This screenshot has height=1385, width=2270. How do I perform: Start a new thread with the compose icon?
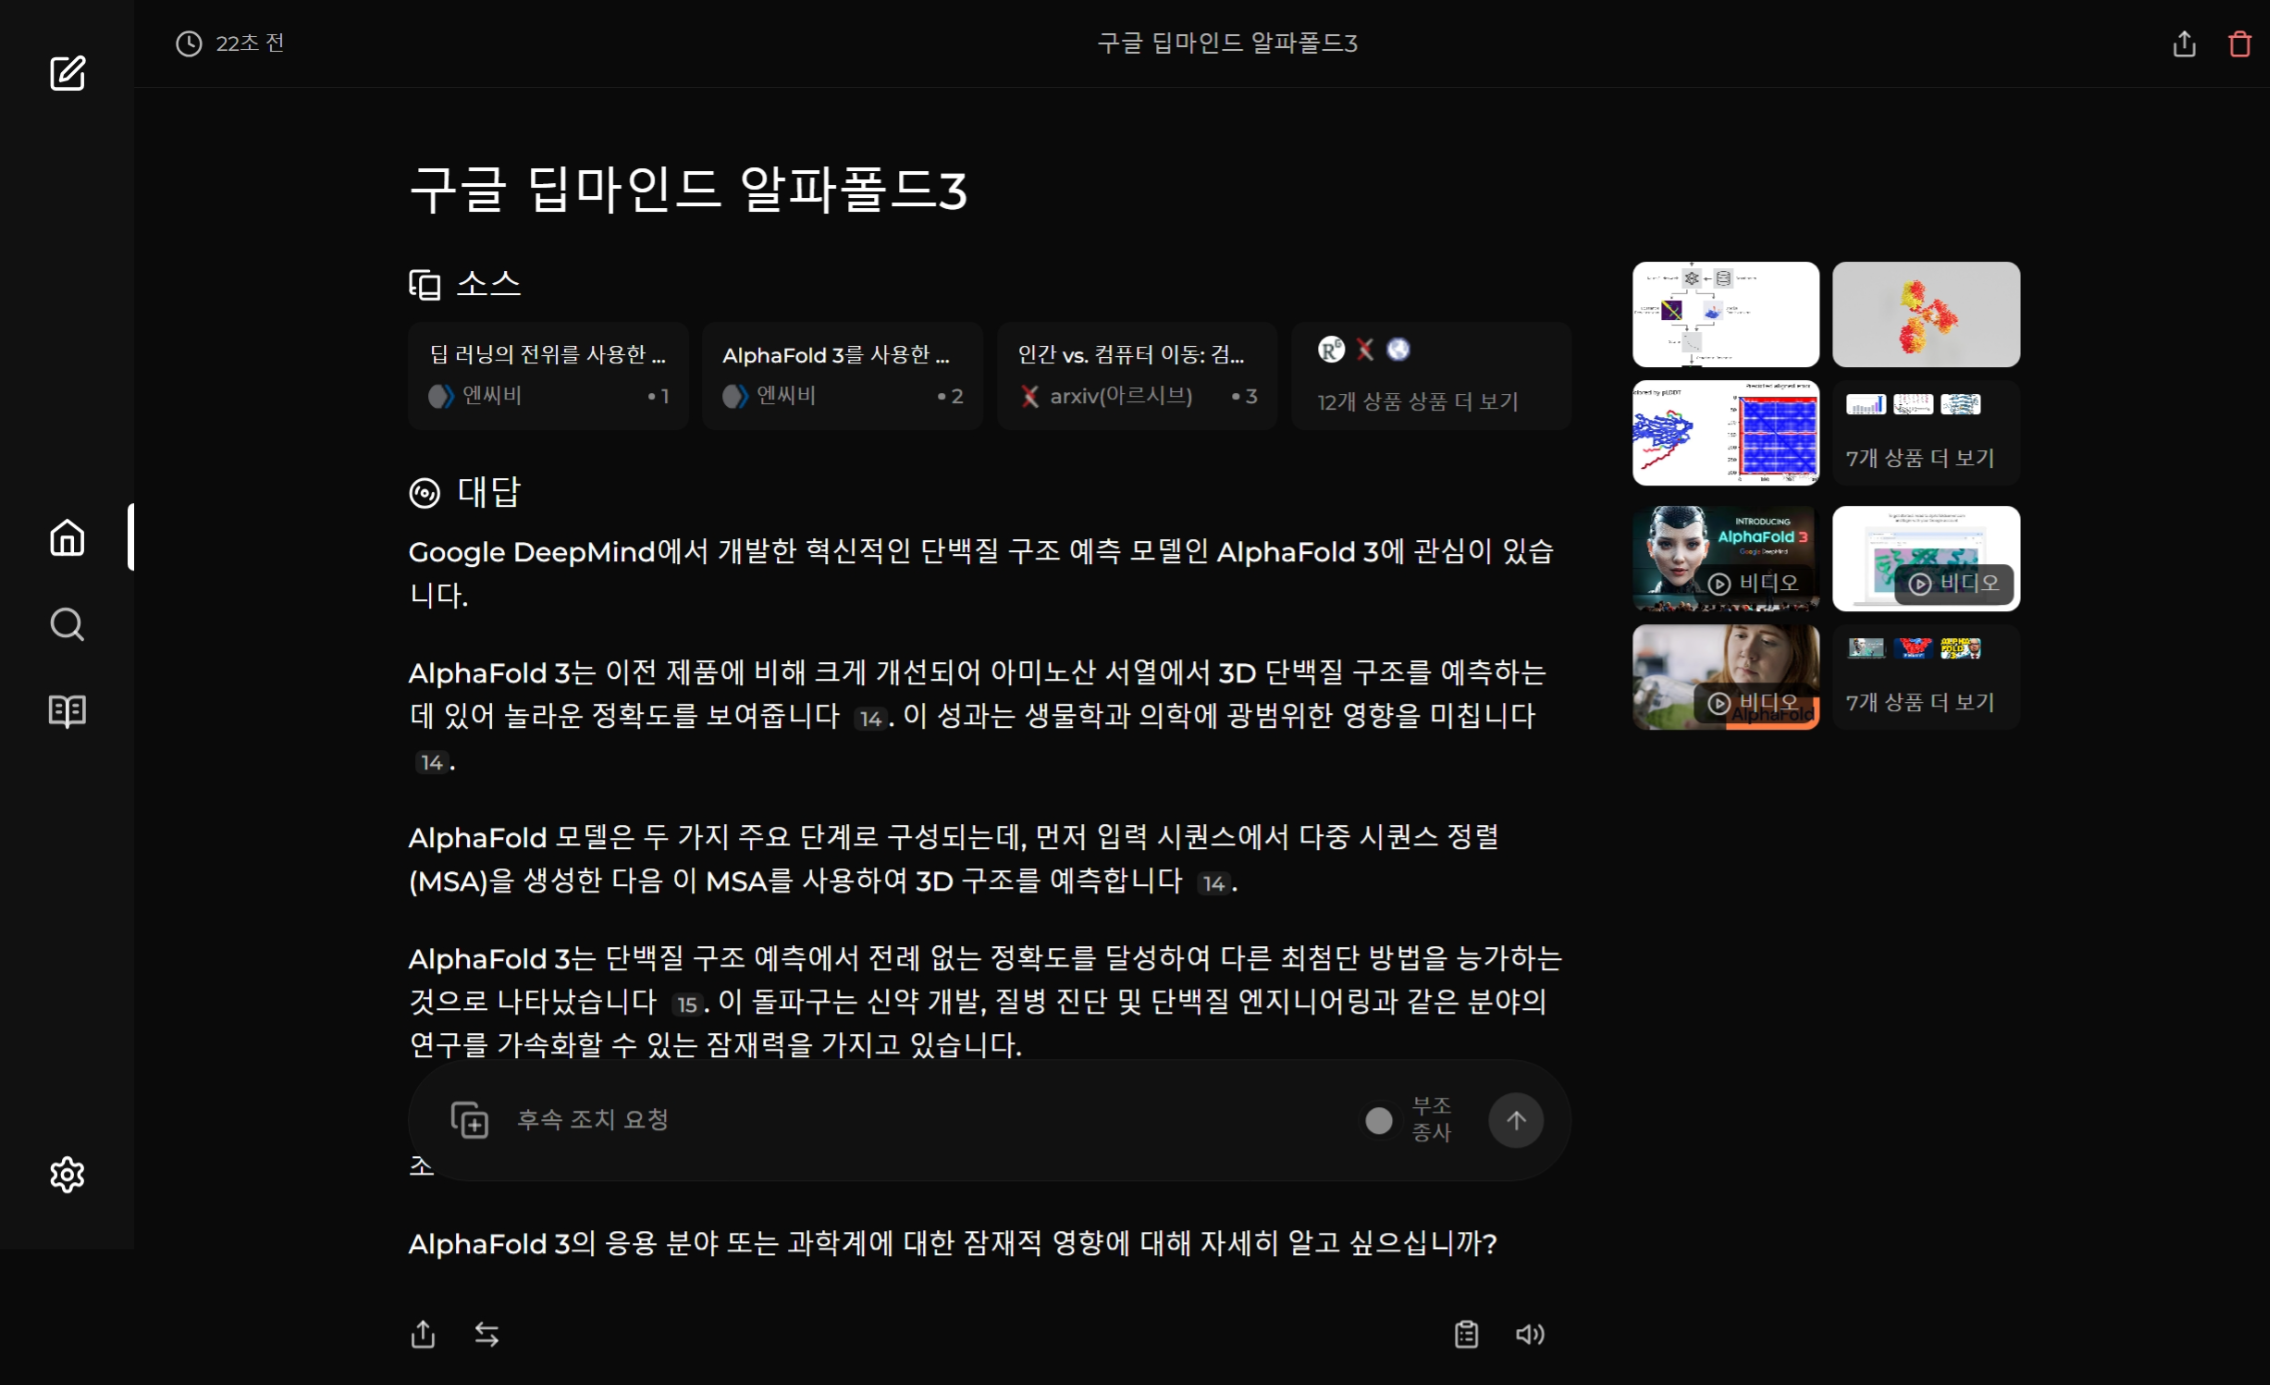tap(67, 73)
